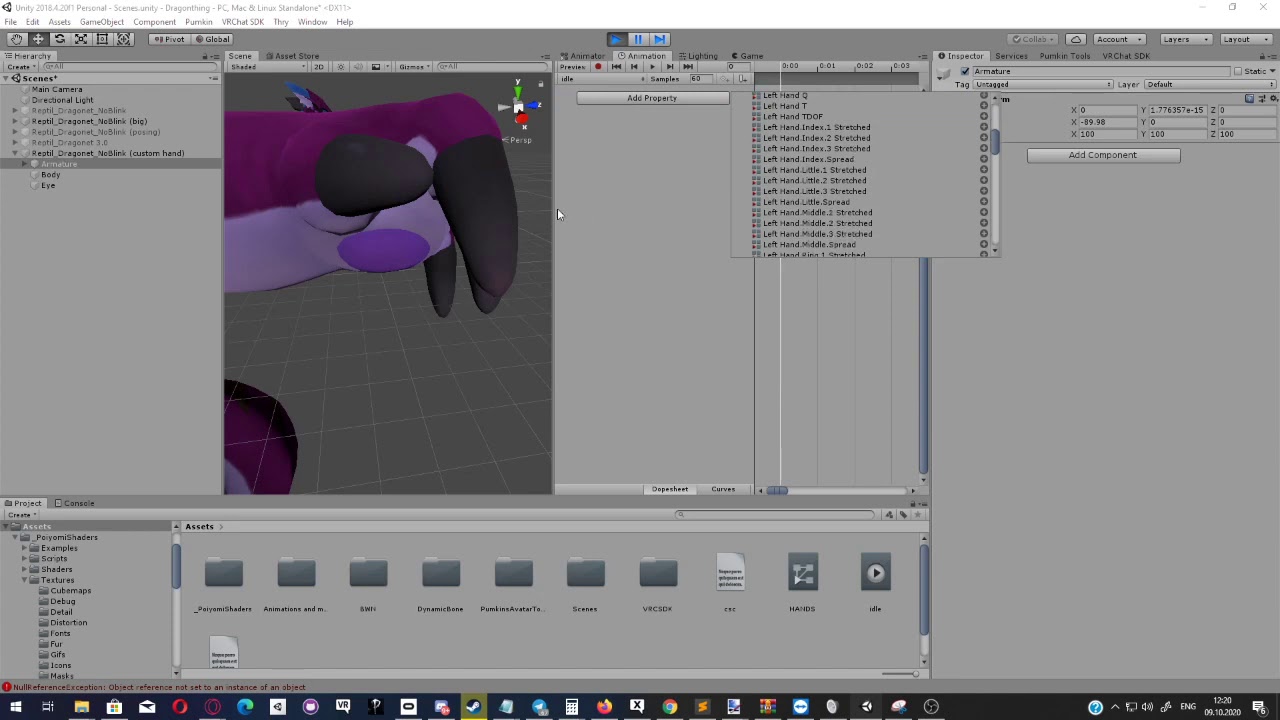Image resolution: width=1280 pixels, height=720 pixels.
Task: Open the Collab dropdown
Action: pyautogui.click(x=1033, y=39)
